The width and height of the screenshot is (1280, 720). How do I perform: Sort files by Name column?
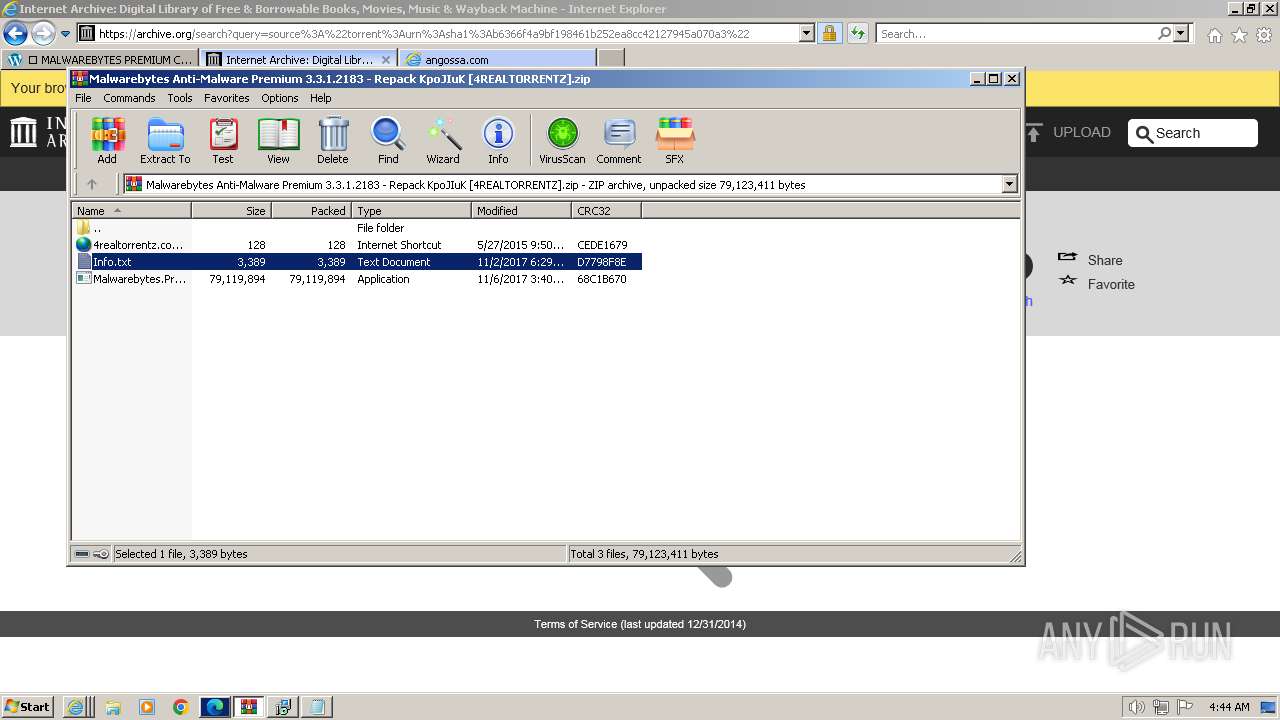click(131, 210)
